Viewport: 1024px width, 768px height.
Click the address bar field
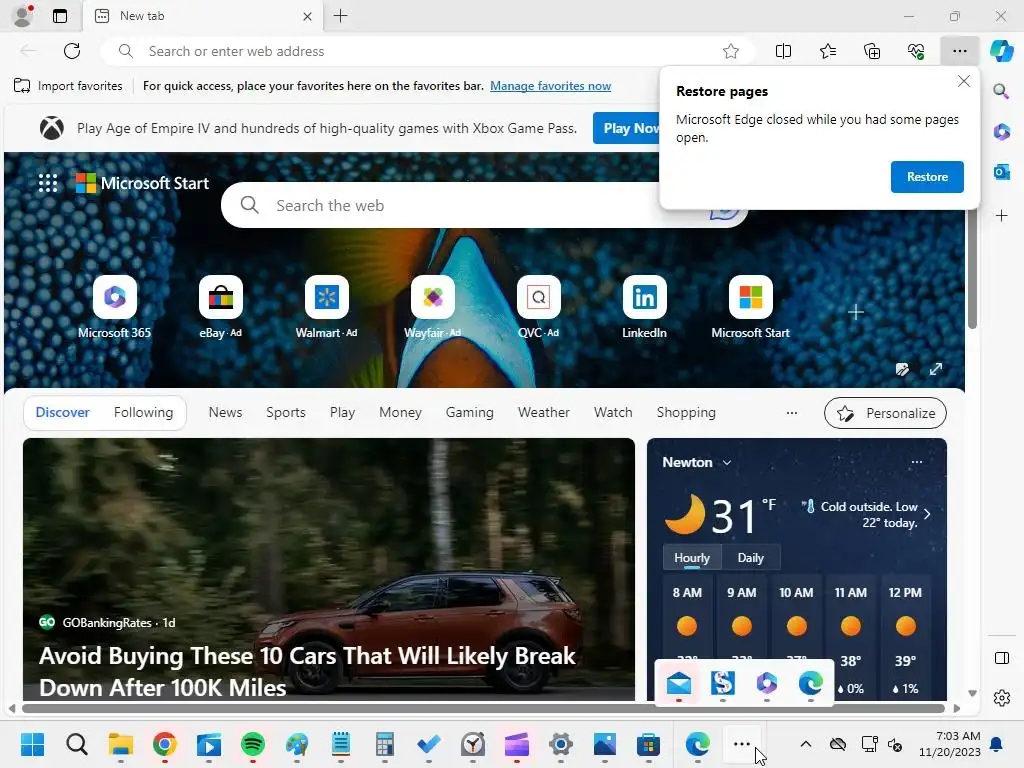pyautogui.click(x=428, y=51)
